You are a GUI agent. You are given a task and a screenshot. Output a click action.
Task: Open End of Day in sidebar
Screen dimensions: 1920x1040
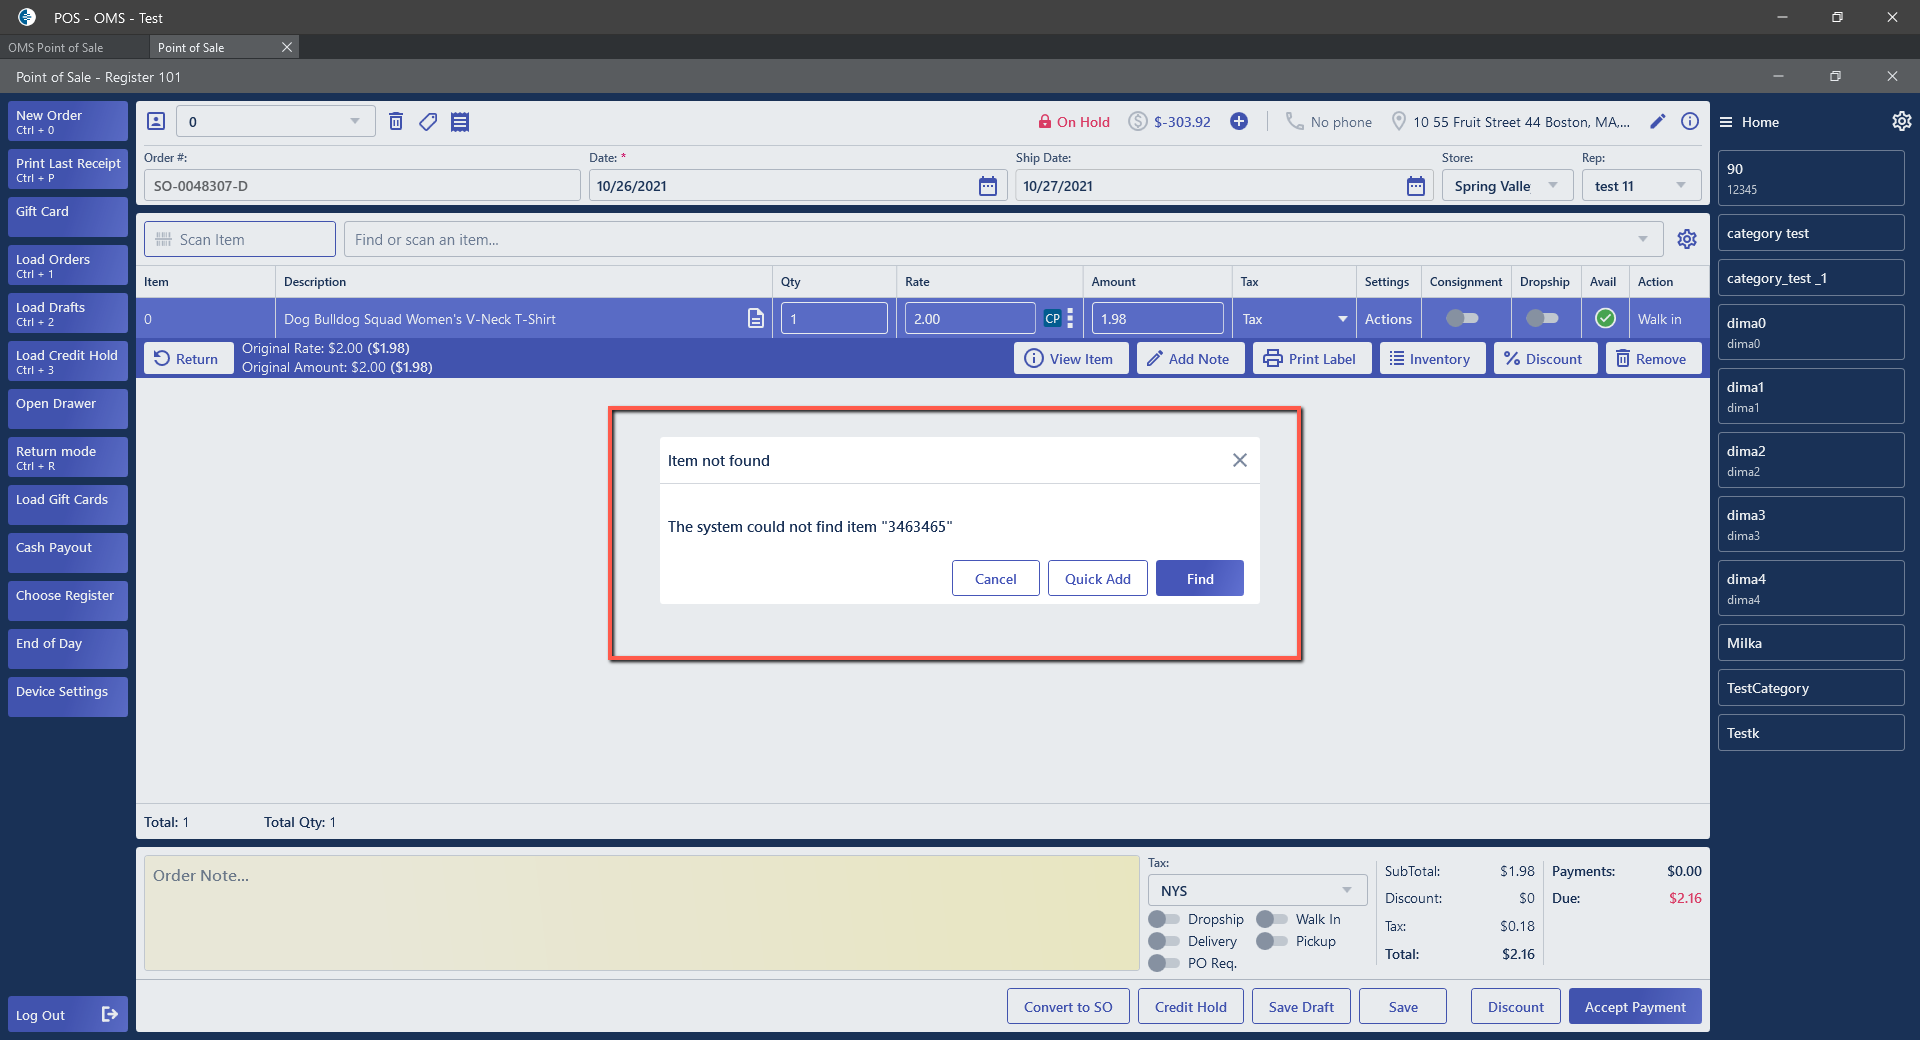68,649
